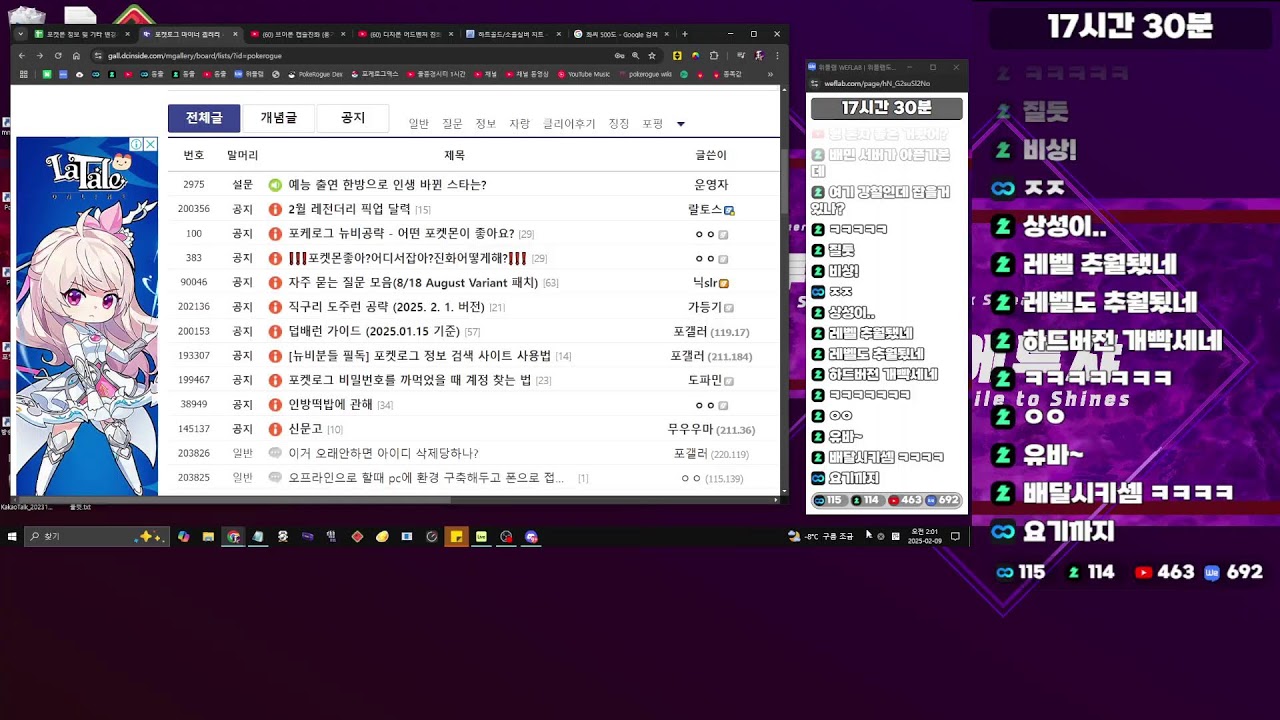
Task: Open post 인방떡밥에 관해
Action: (x=330, y=404)
